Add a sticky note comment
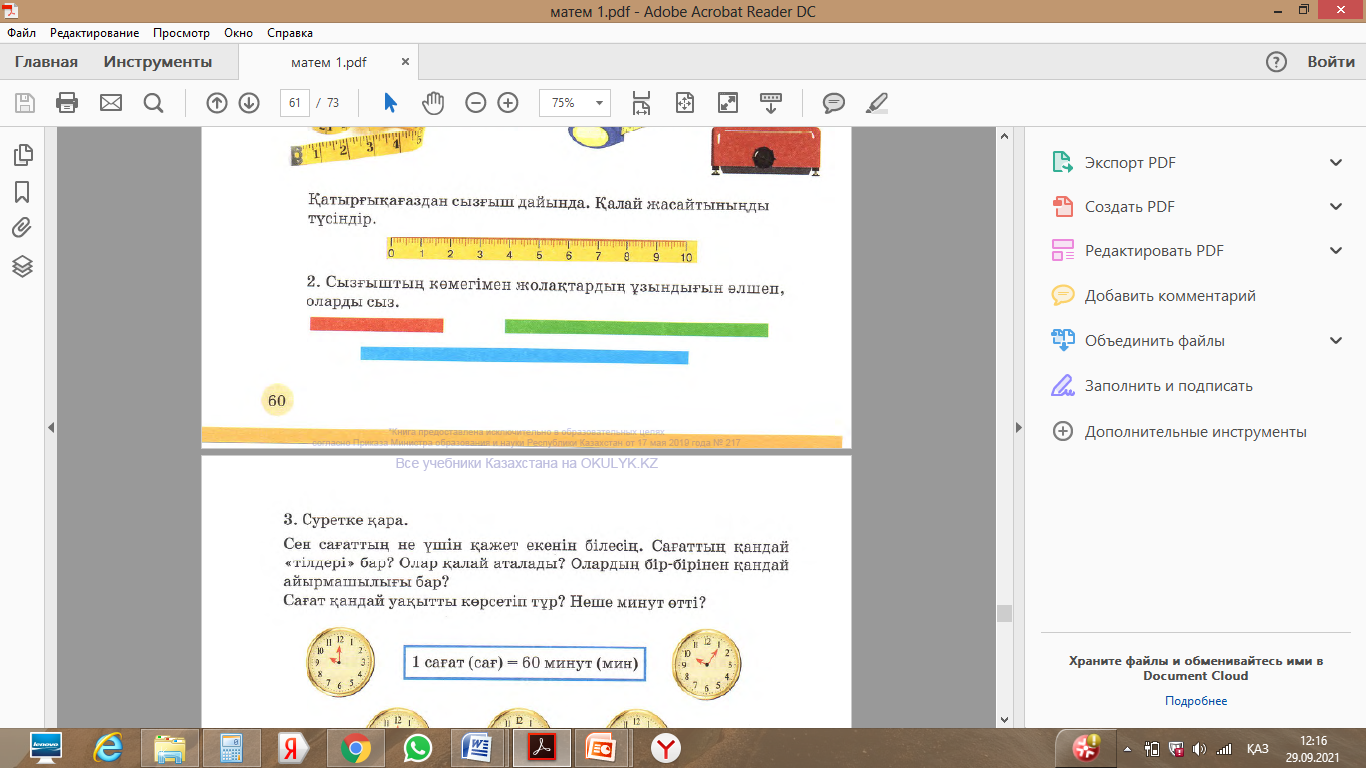The image size is (1366, 768). point(834,103)
